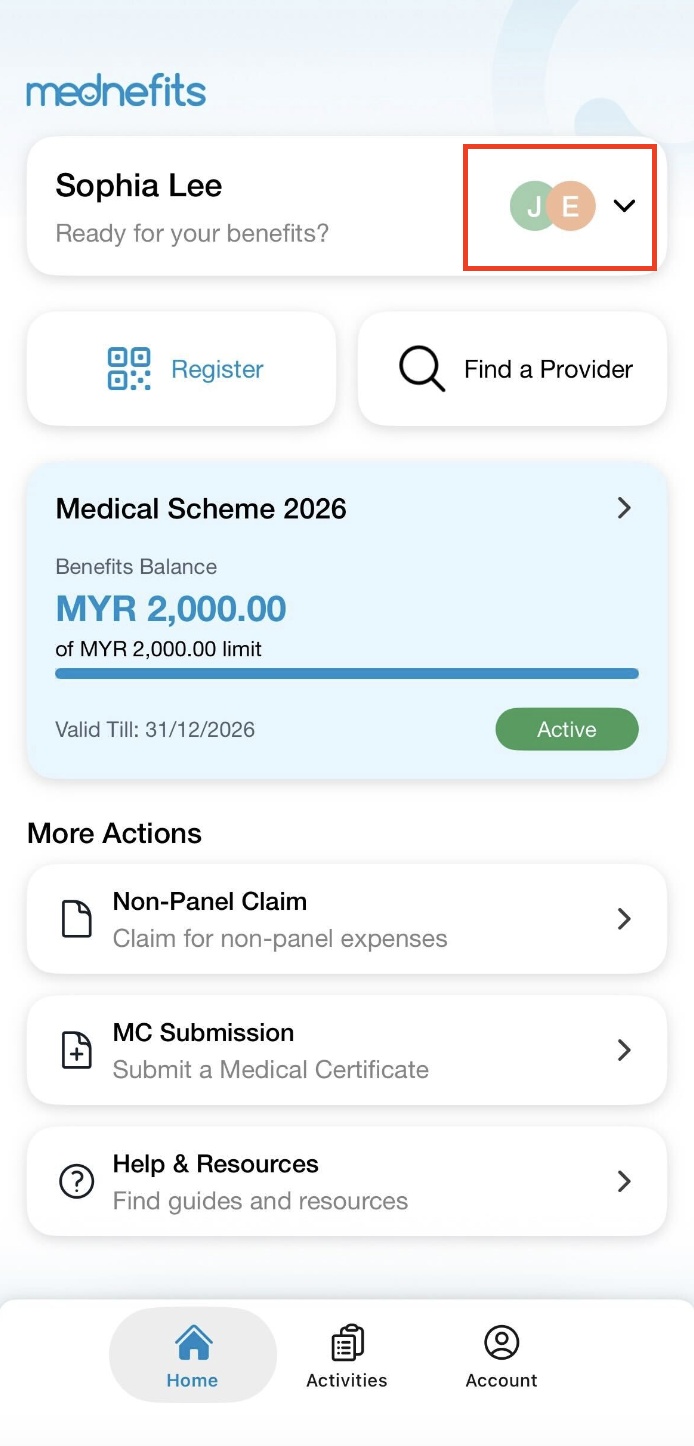Switch to the Activities tab
The width and height of the screenshot is (694, 1446).
tap(347, 1358)
